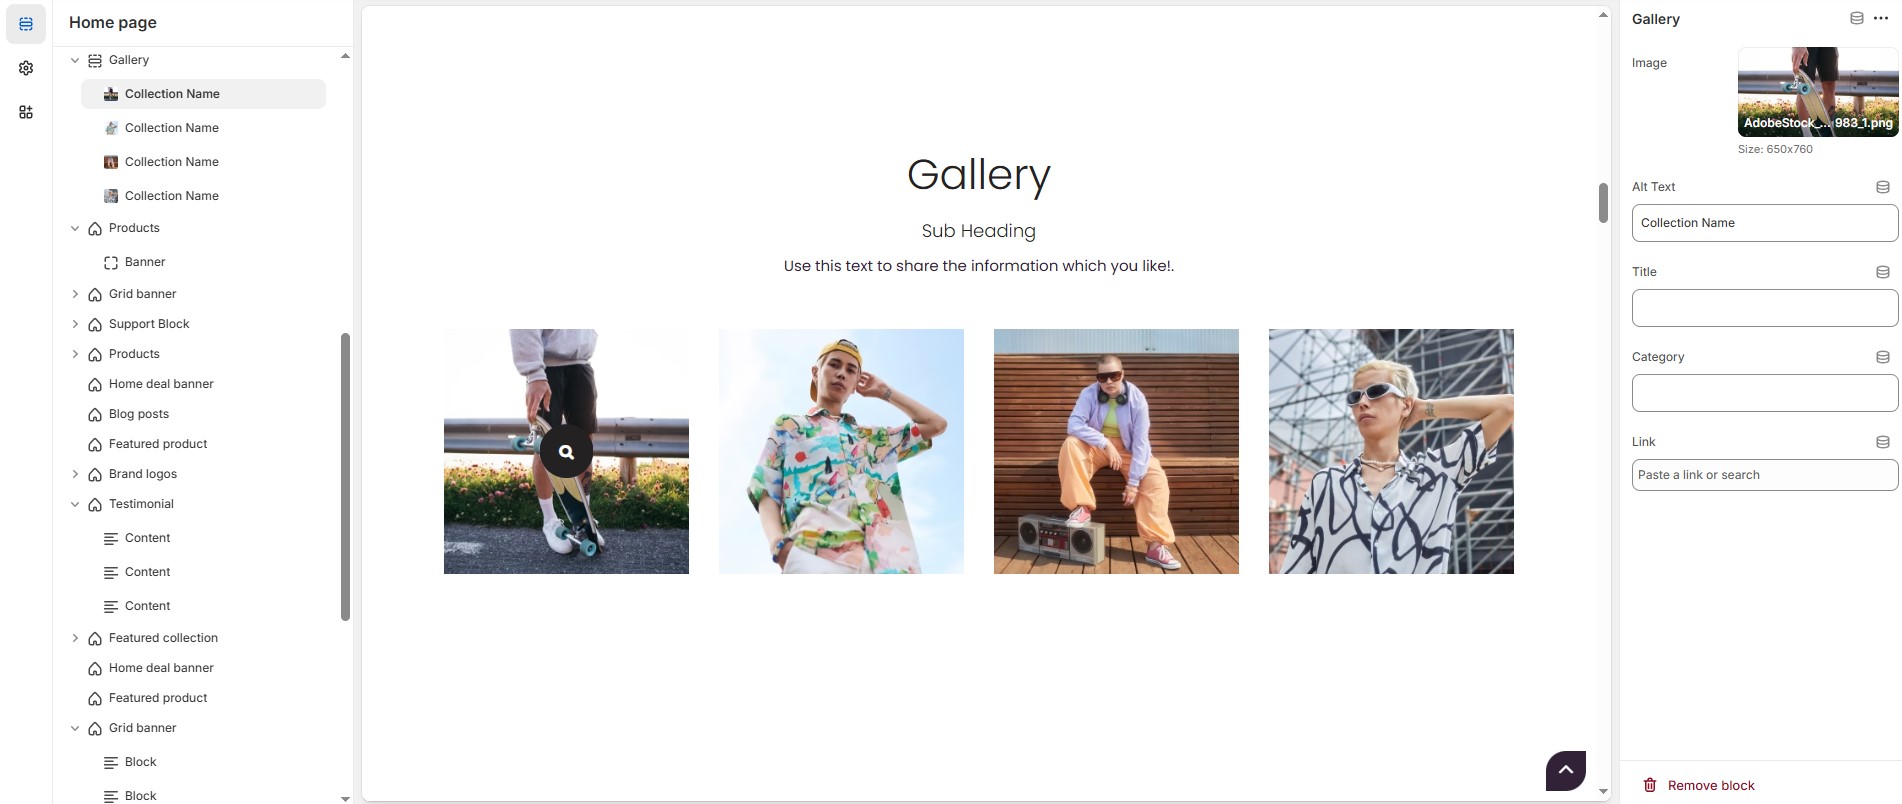Click the AdobeStock image thumbnail in panel
This screenshot has height=804, width=1902.
1818,92
